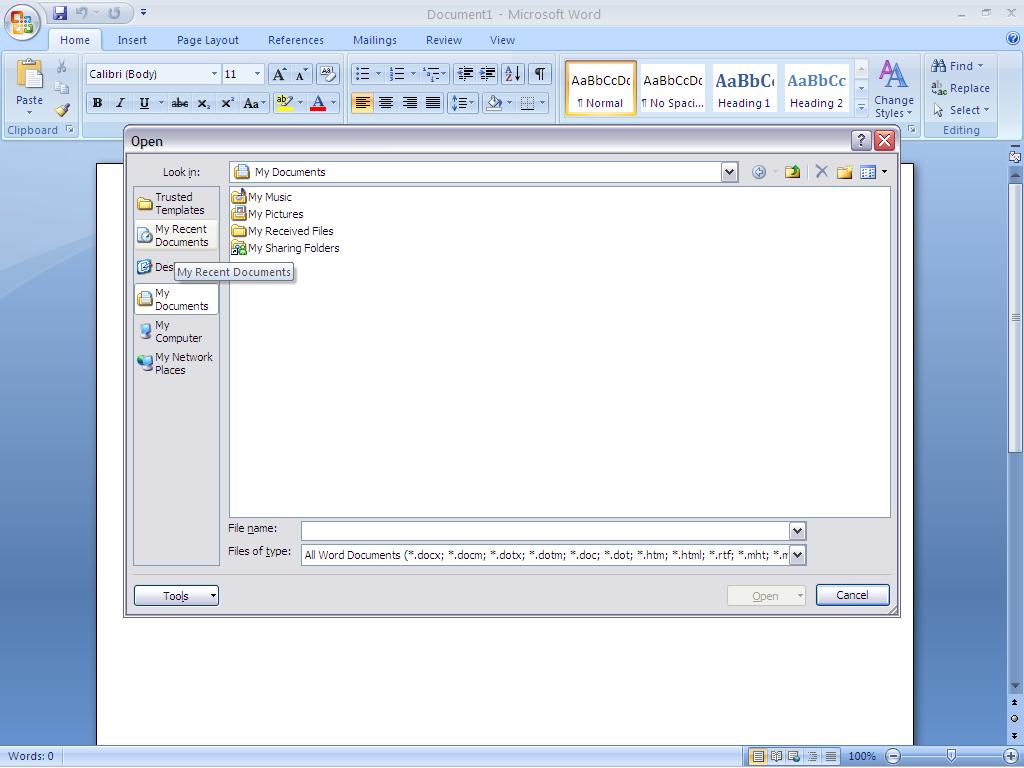The width and height of the screenshot is (1024, 768).
Task: Switch to View tab
Action: pos(502,40)
